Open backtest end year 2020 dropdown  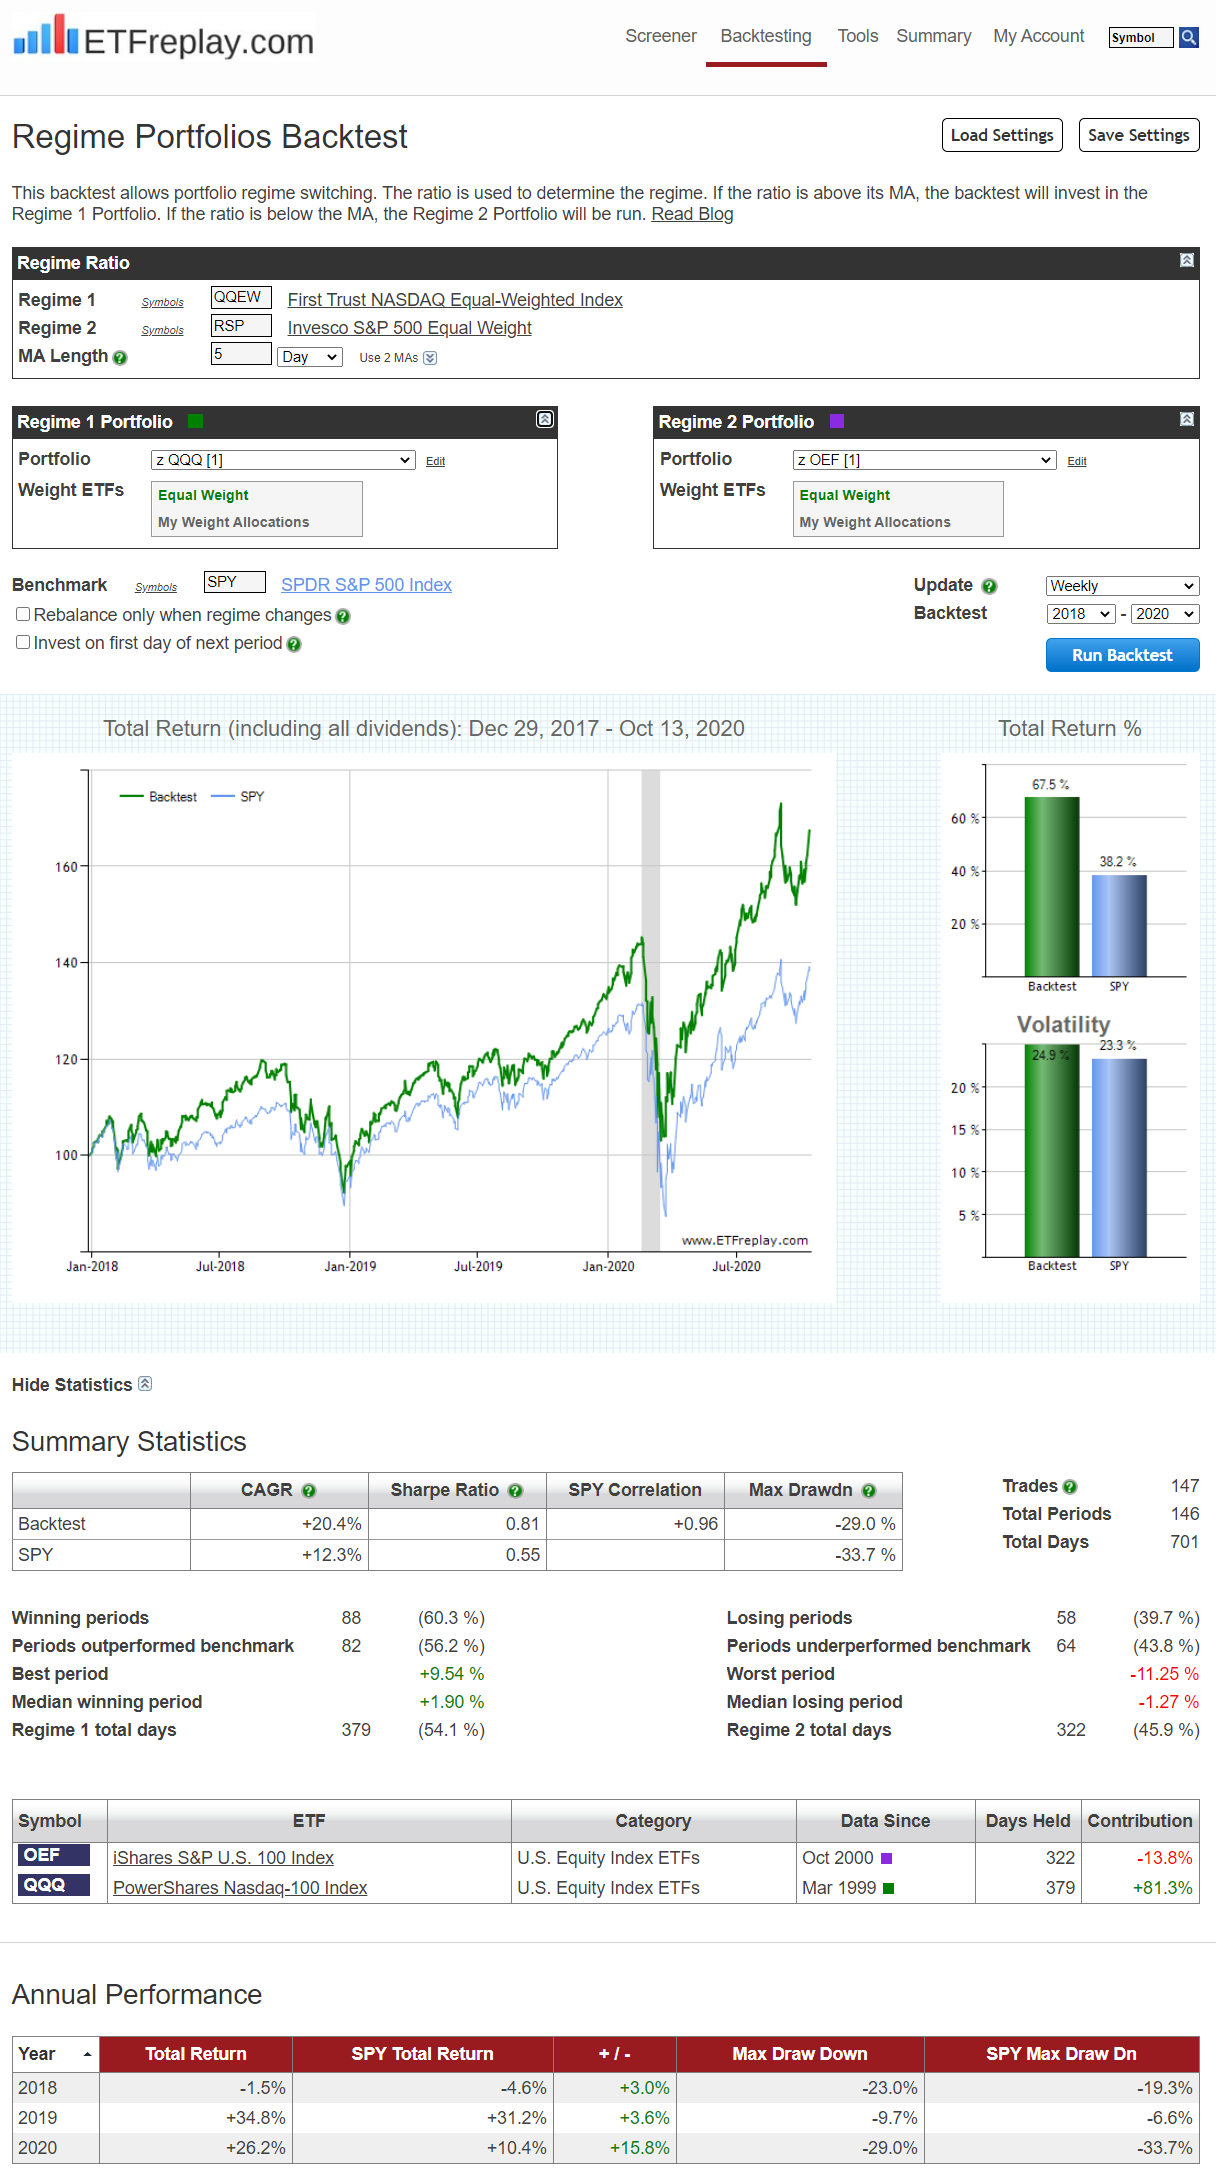click(1165, 614)
